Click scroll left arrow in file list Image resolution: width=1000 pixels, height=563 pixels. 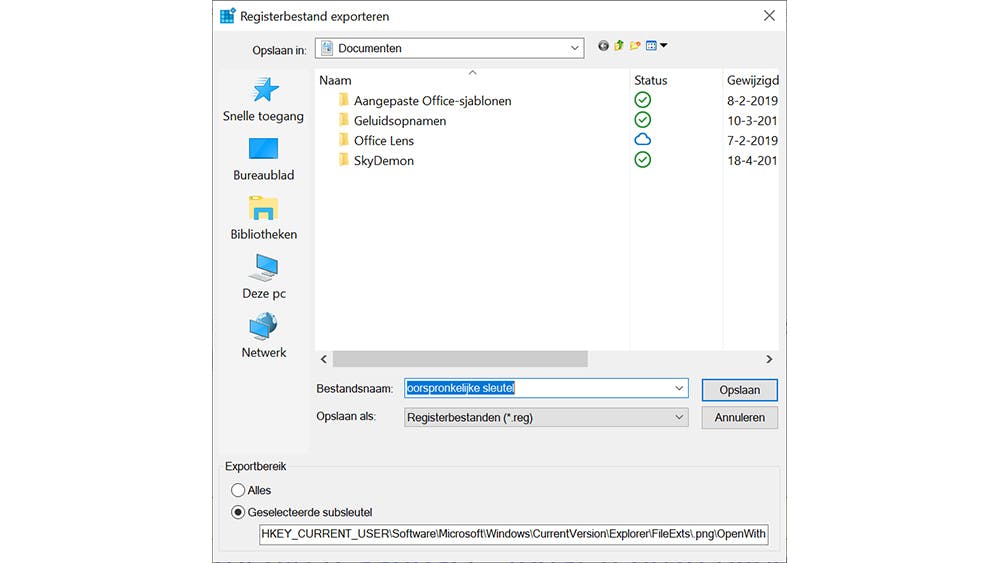click(324, 359)
